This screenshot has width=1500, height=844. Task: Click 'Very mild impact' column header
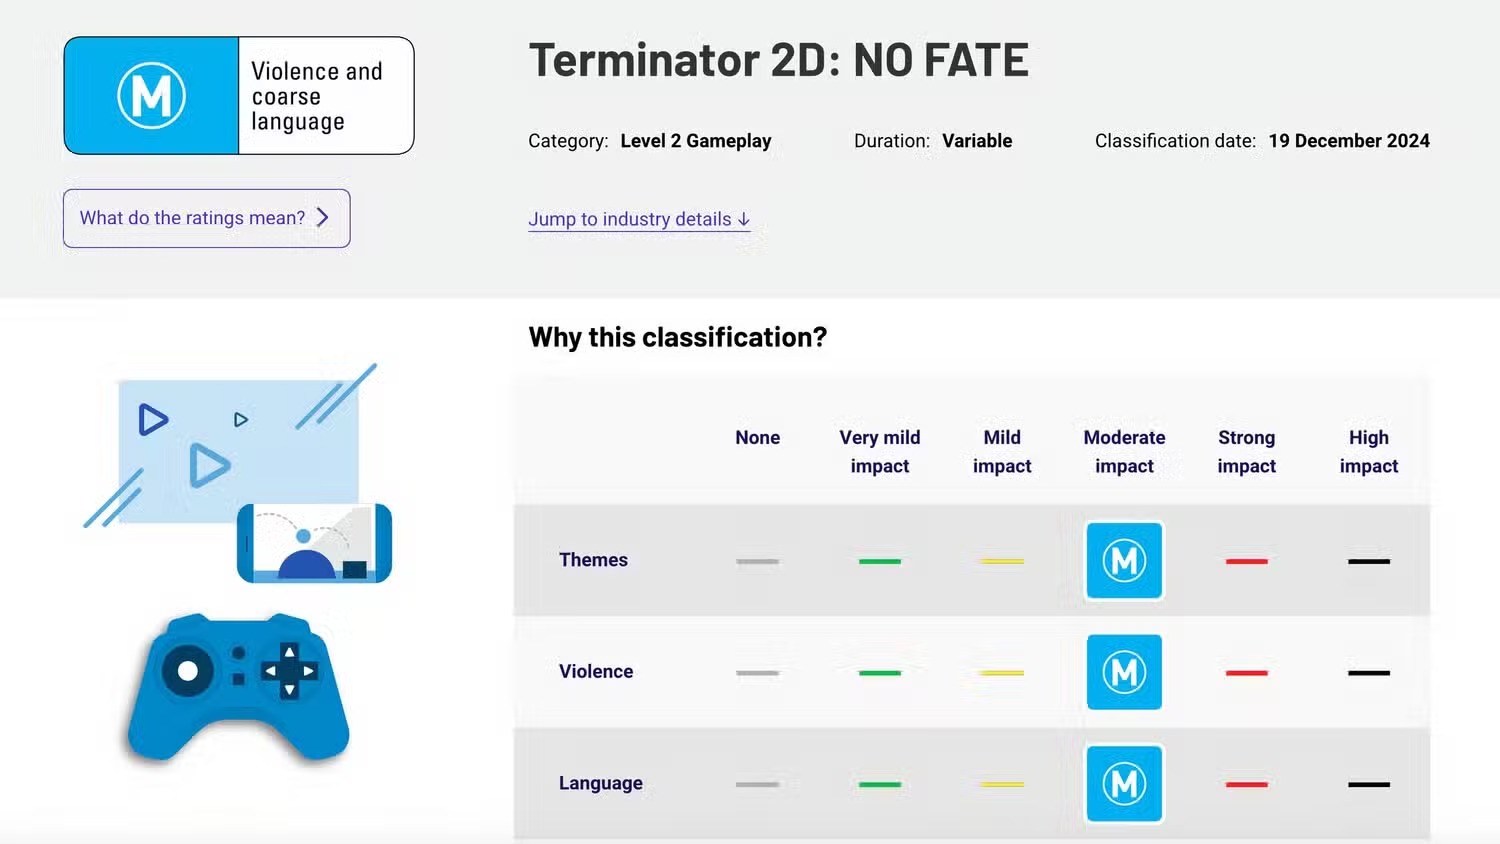880,452
